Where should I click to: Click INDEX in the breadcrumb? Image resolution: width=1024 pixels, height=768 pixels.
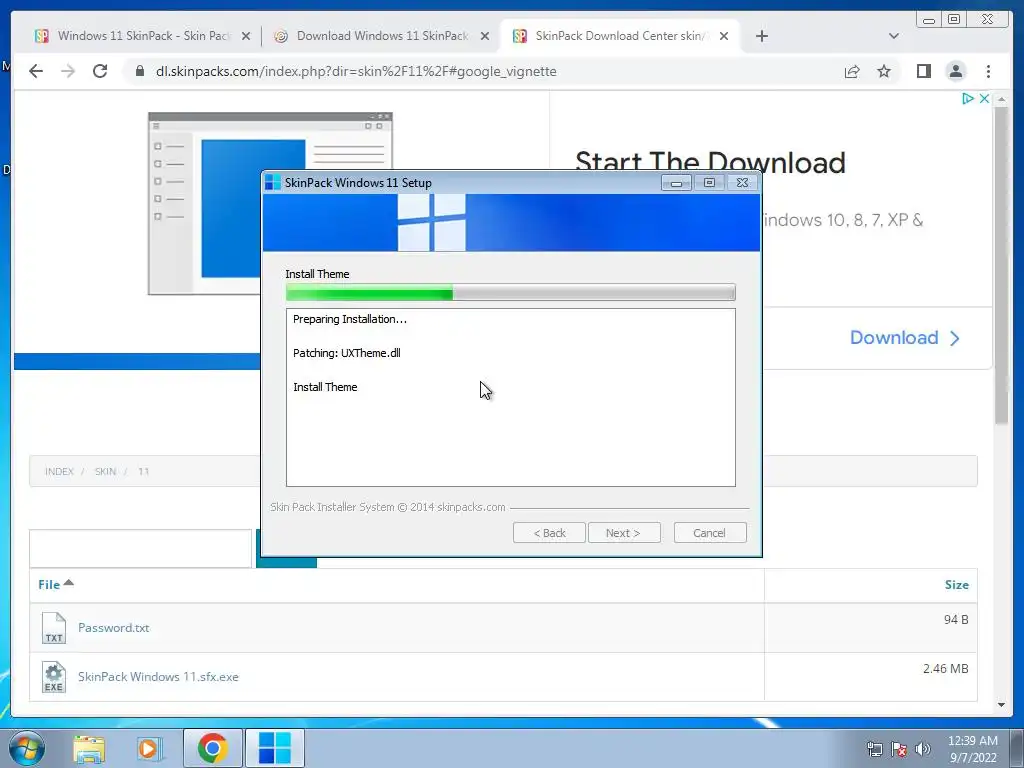(59, 472)
